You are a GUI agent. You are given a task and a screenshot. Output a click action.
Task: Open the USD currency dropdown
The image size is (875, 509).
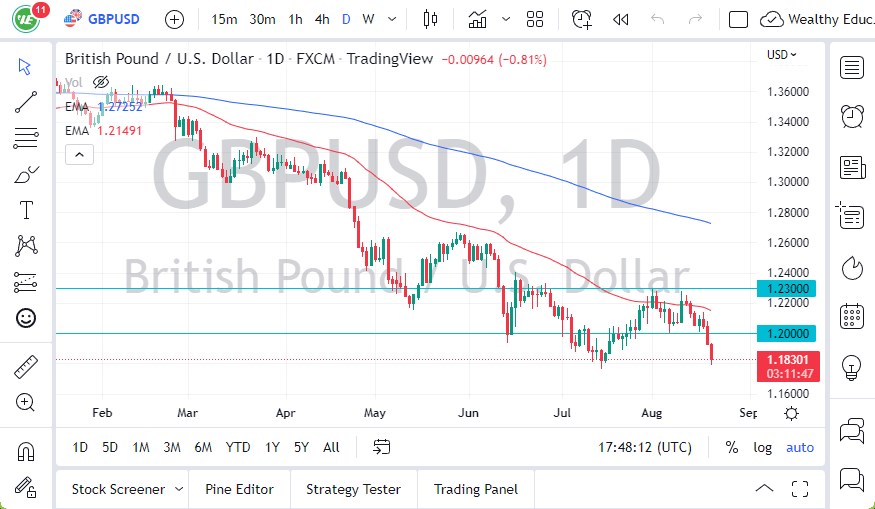(x=782, y=55)
